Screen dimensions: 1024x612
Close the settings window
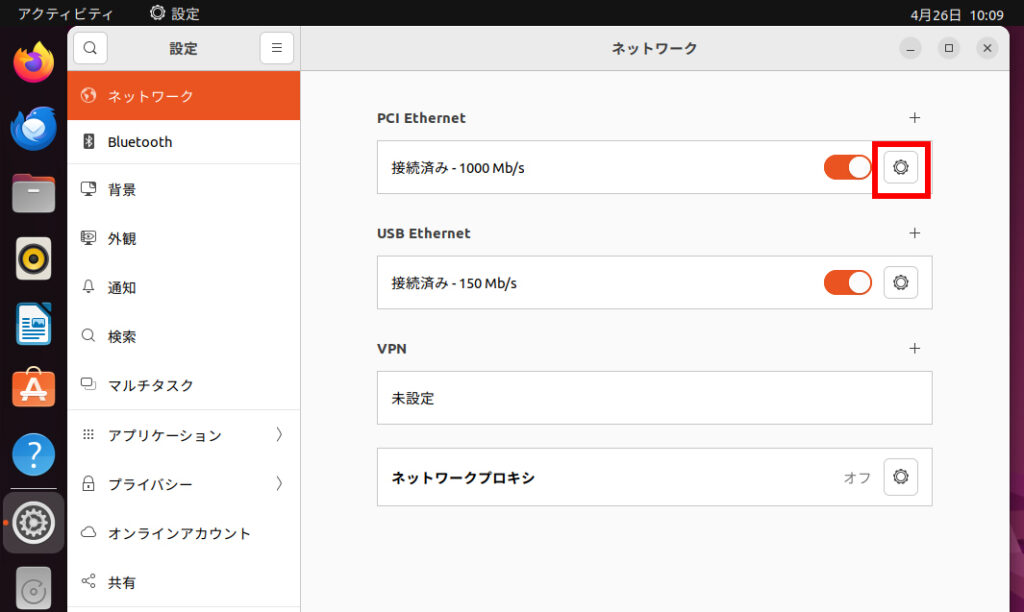tap(987, 48)
